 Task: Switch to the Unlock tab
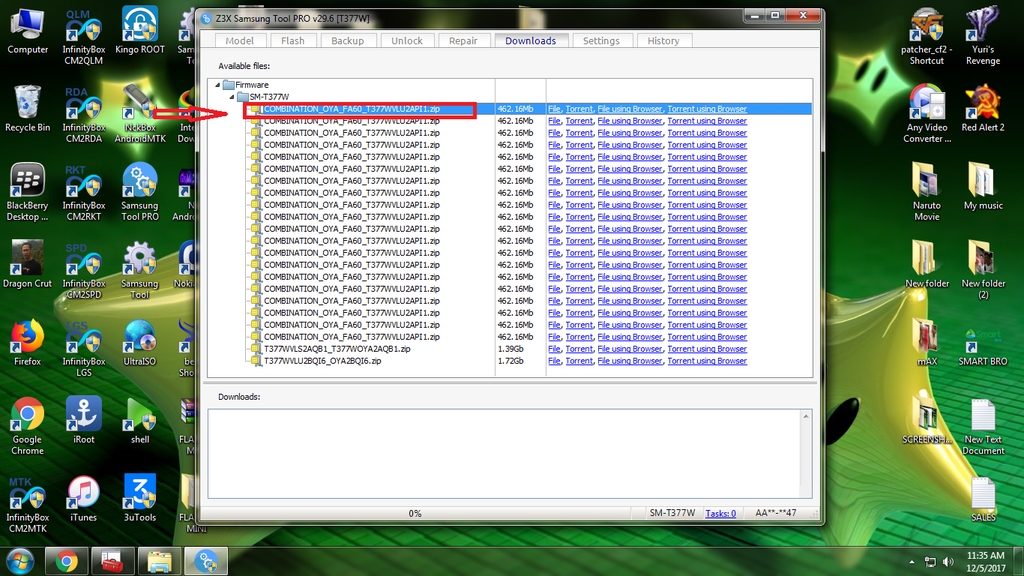tap(406, 41)
